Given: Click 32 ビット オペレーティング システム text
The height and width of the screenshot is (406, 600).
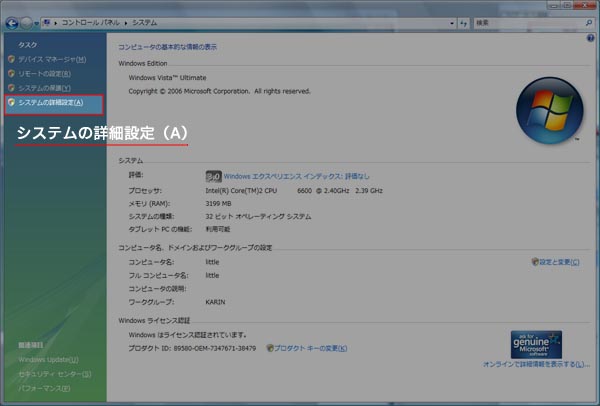Looking at the screenshot, I should (x=258, y=217).
